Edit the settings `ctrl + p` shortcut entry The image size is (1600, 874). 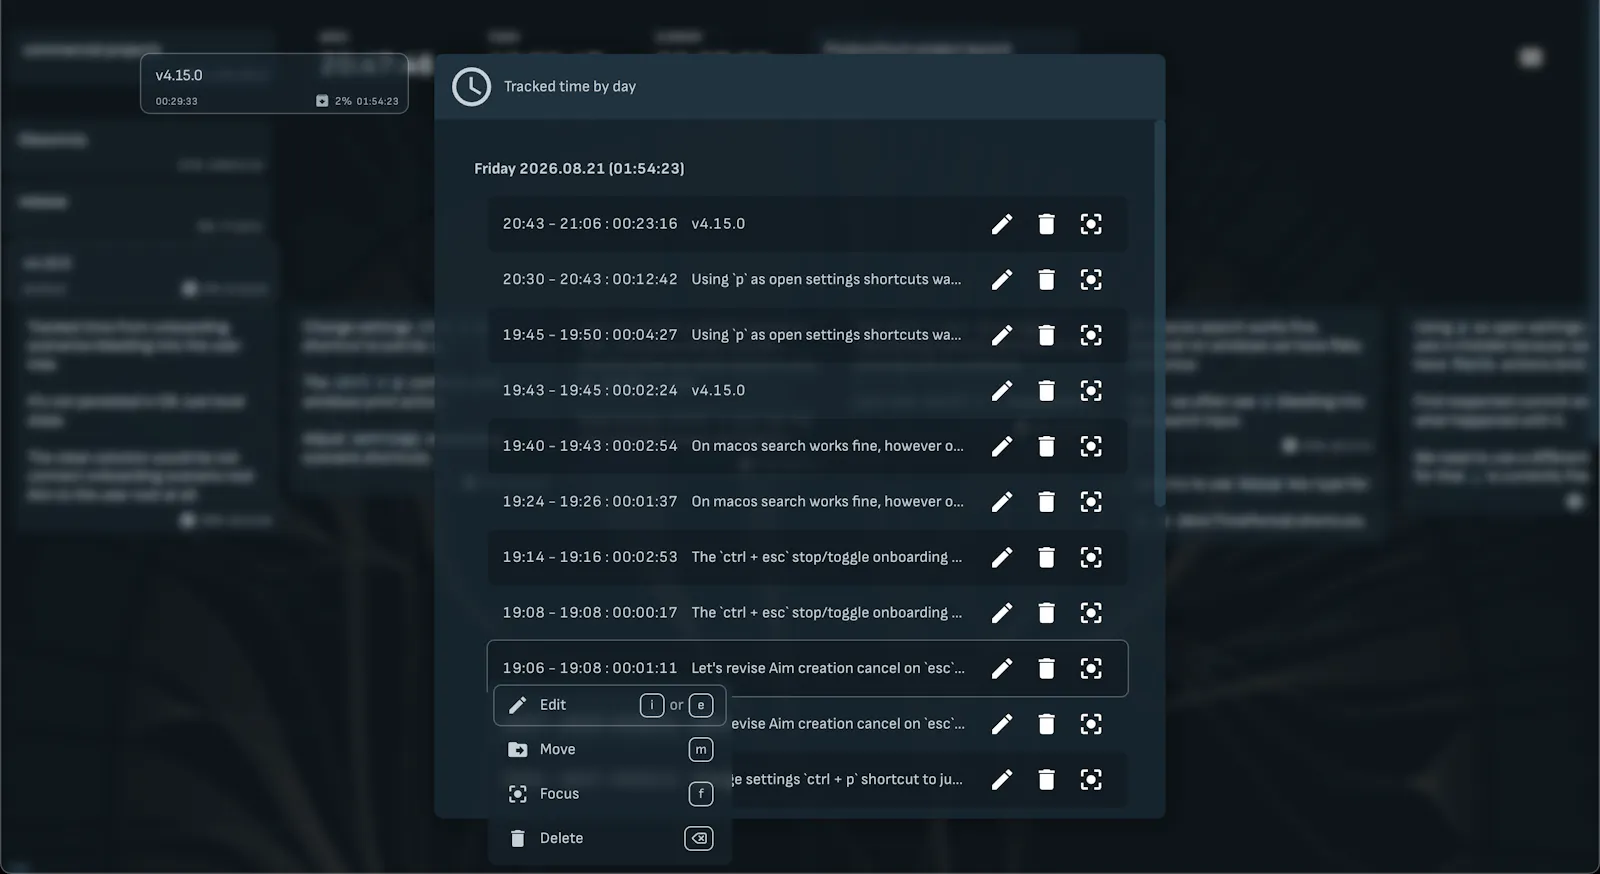coord(1001,779)
